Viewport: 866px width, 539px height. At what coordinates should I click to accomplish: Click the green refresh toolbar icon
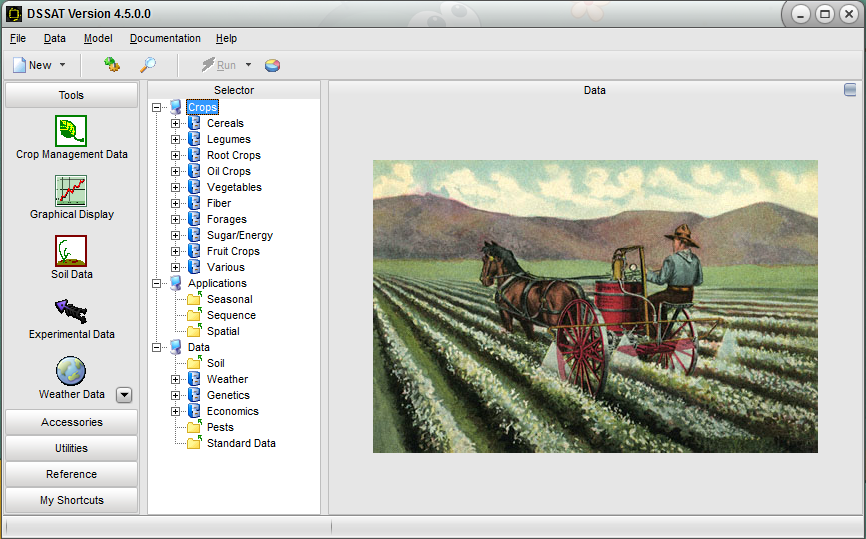point(112,65)
